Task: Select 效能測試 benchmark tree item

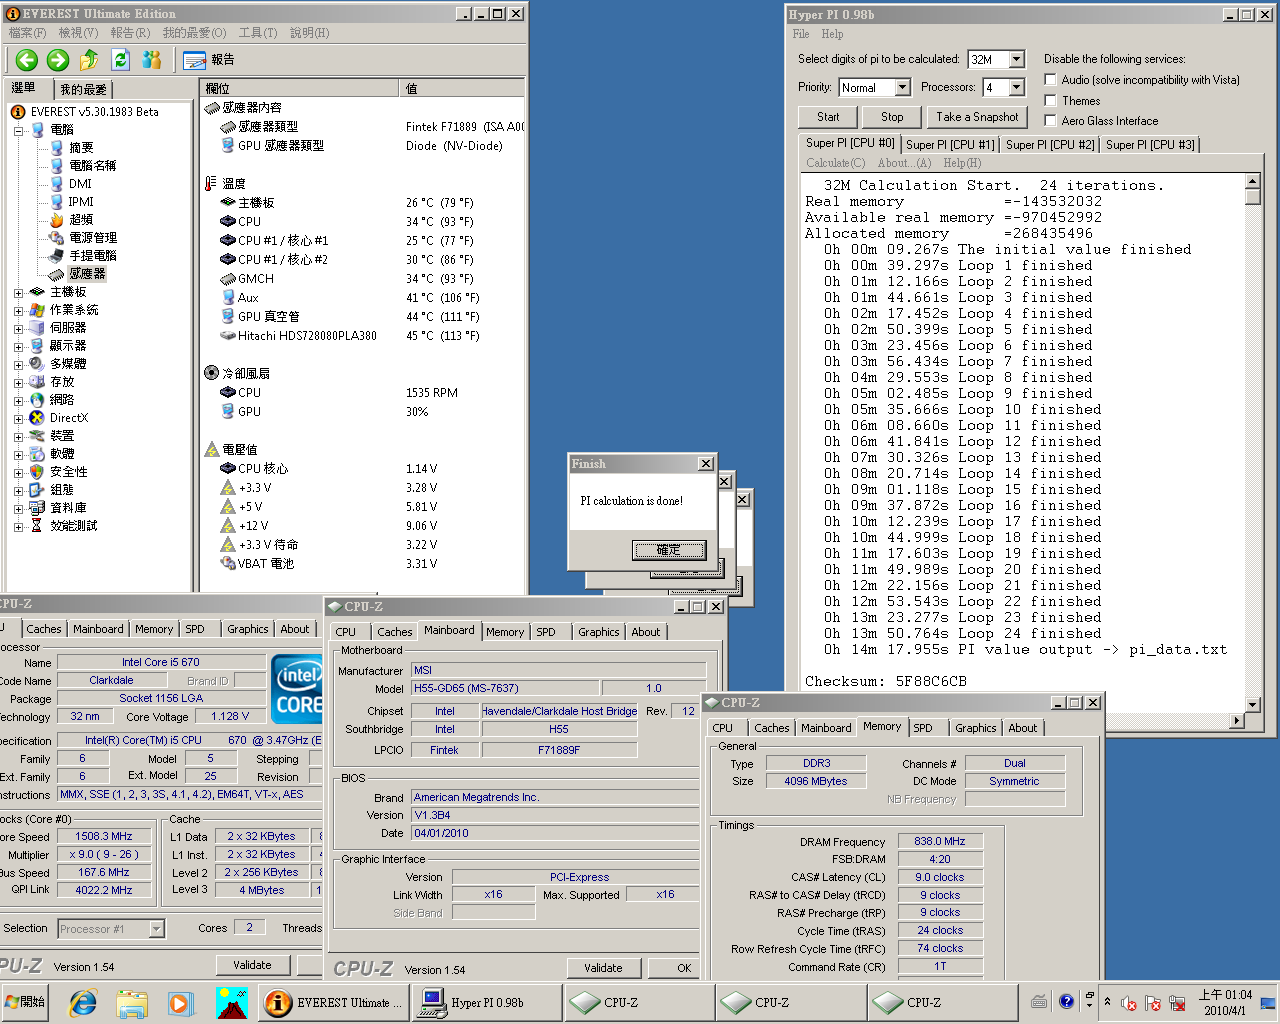Action: tap(73, 526)
